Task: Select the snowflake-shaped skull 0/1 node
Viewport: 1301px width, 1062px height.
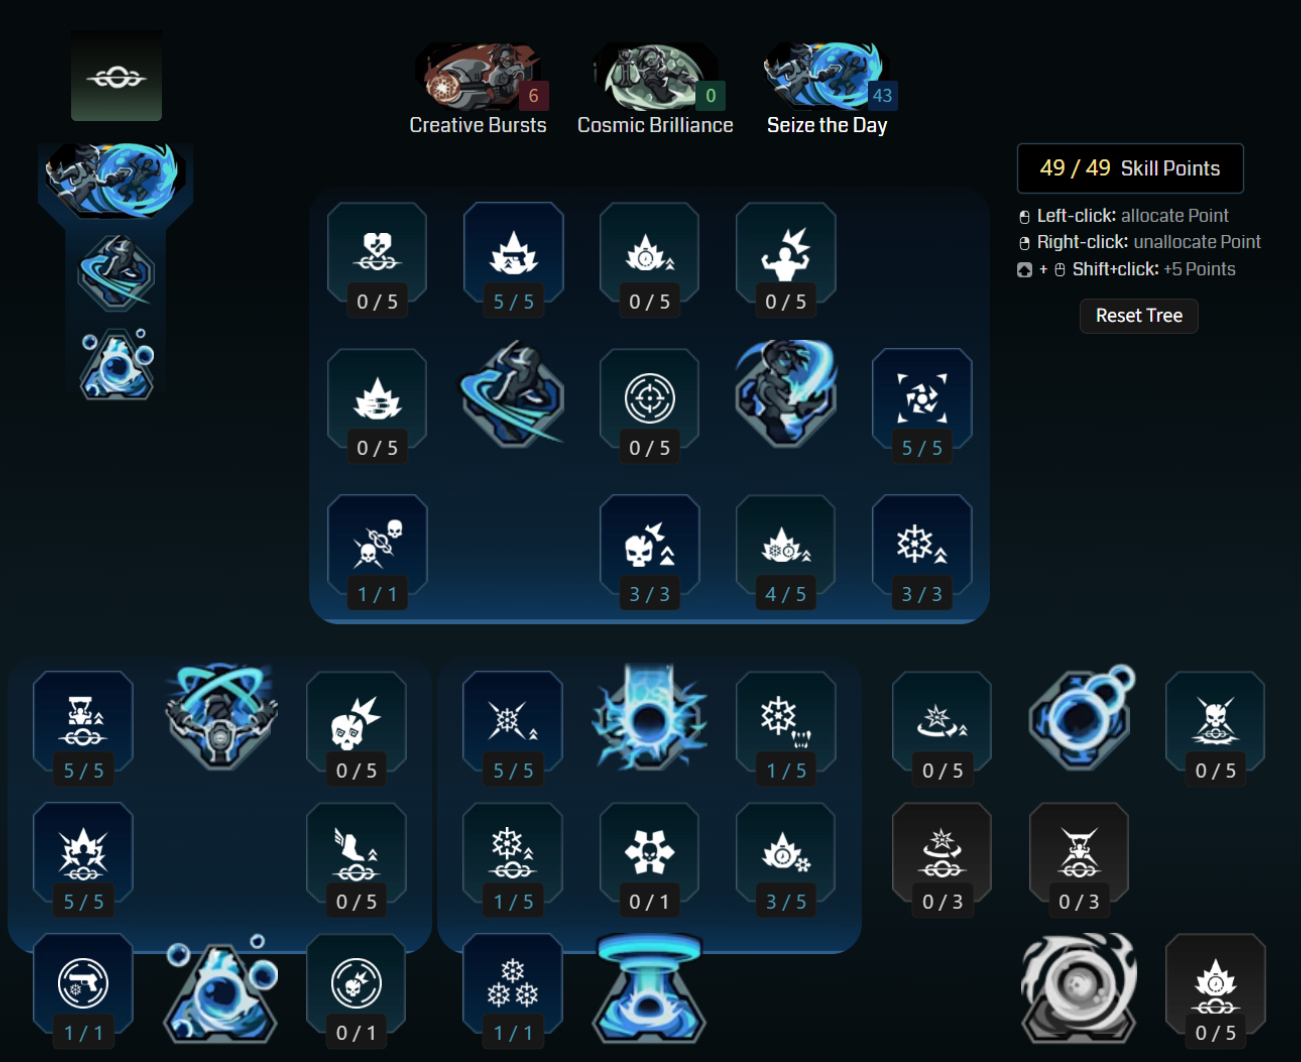Action: (650, 860)
